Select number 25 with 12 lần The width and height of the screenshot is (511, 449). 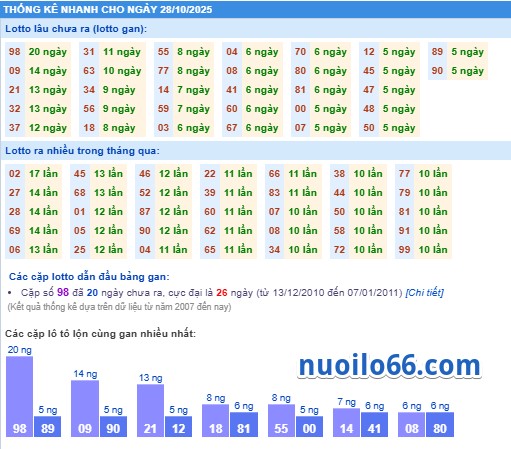(80, 250)
